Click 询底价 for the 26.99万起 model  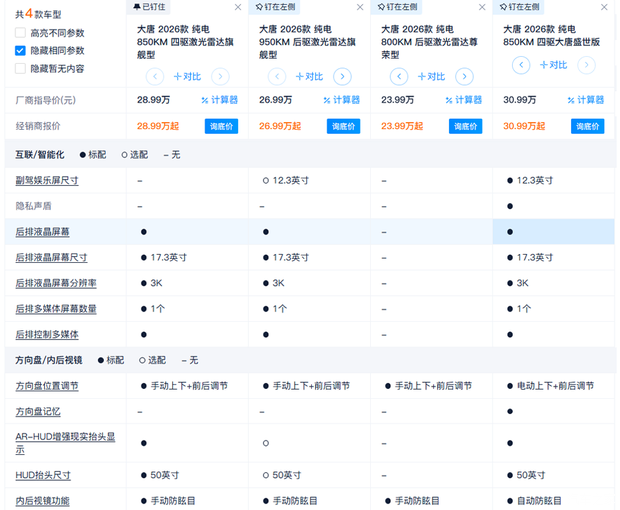tap(344, 126)
